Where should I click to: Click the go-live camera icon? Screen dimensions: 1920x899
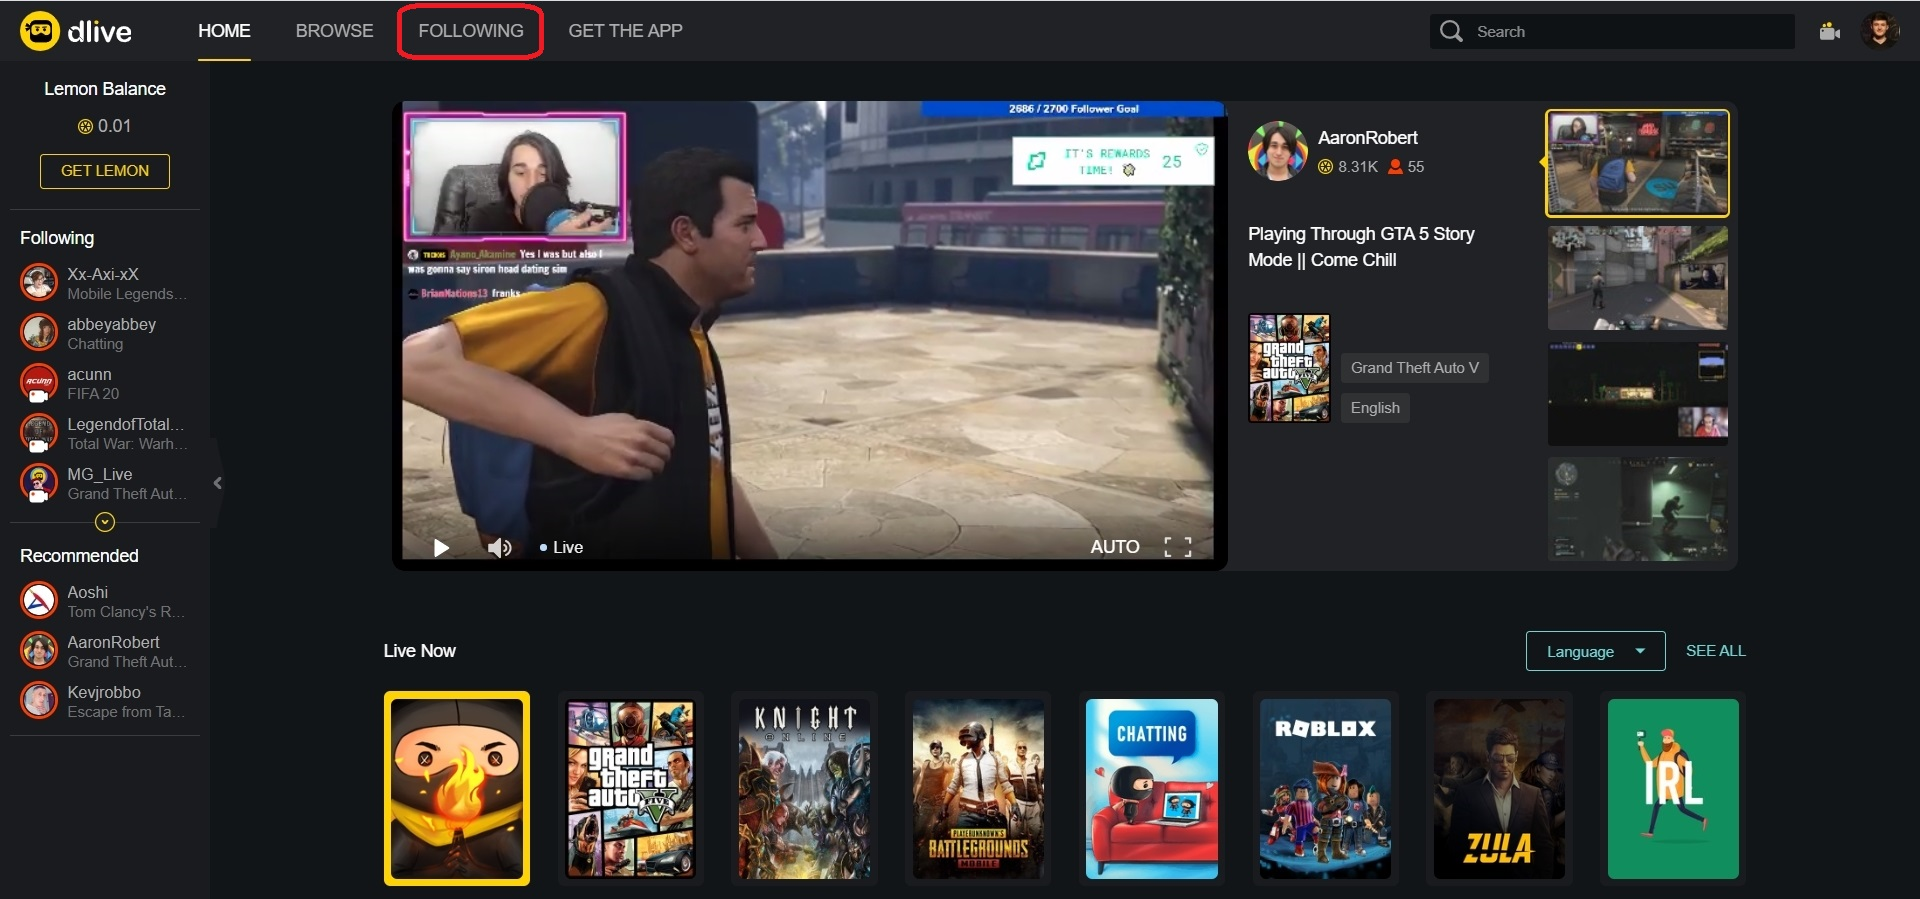(1830, 31)
